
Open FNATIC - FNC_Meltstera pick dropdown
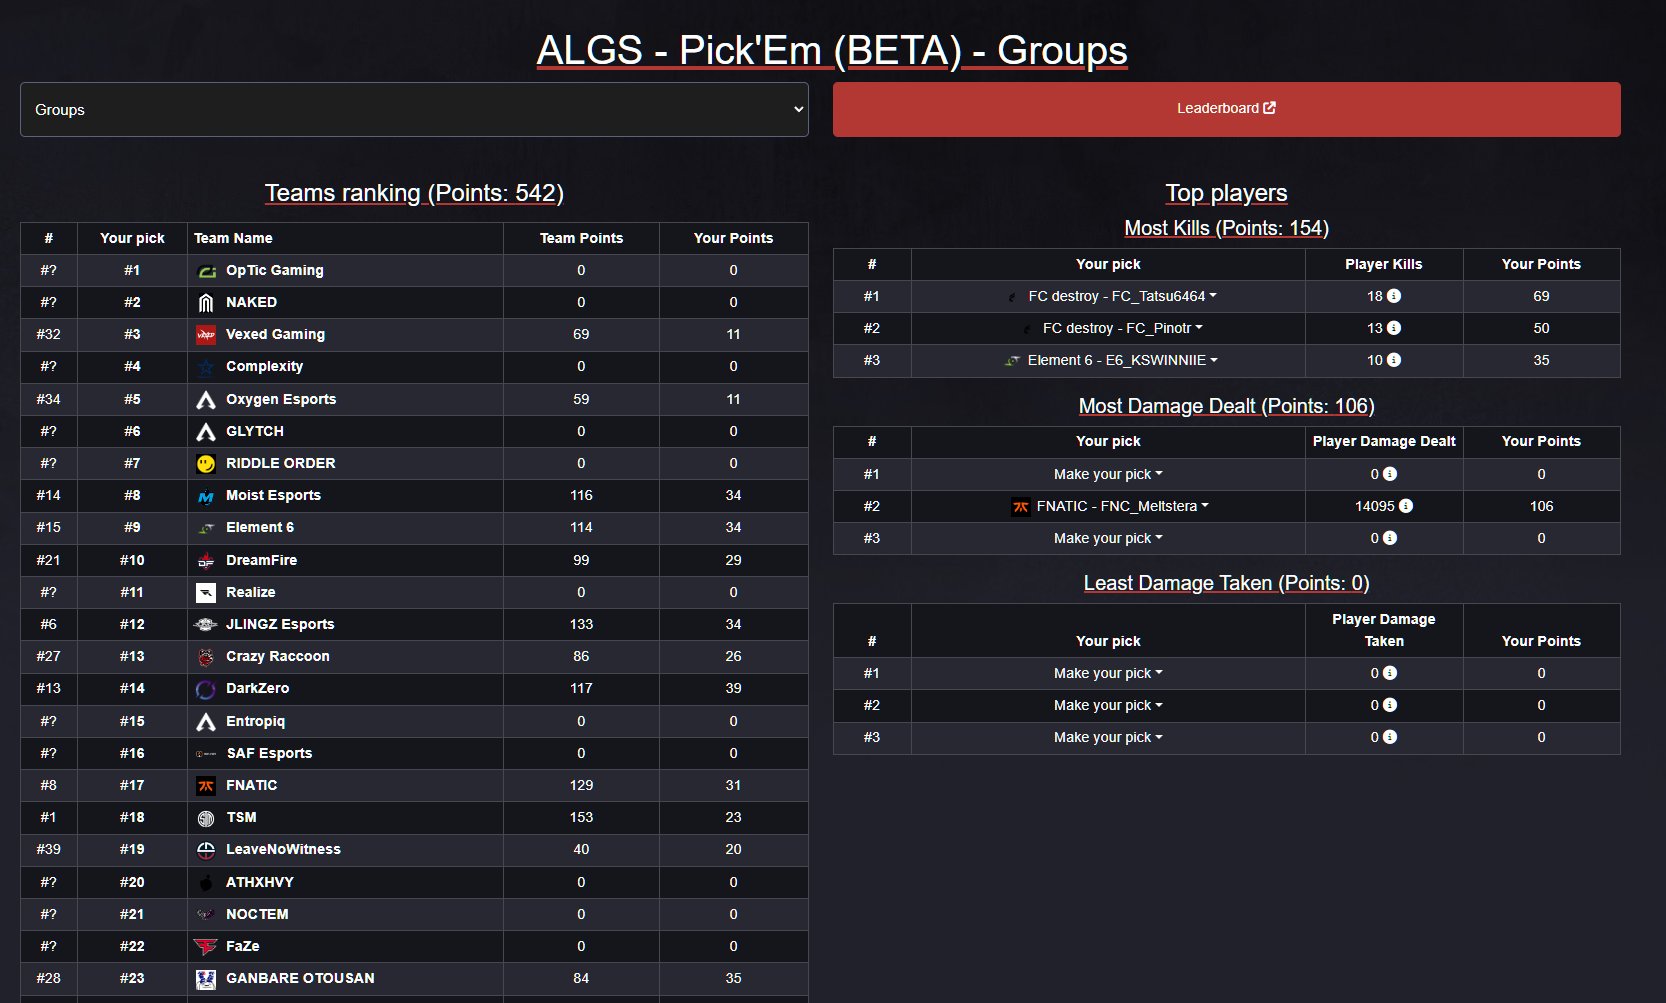coord(1111,506)
